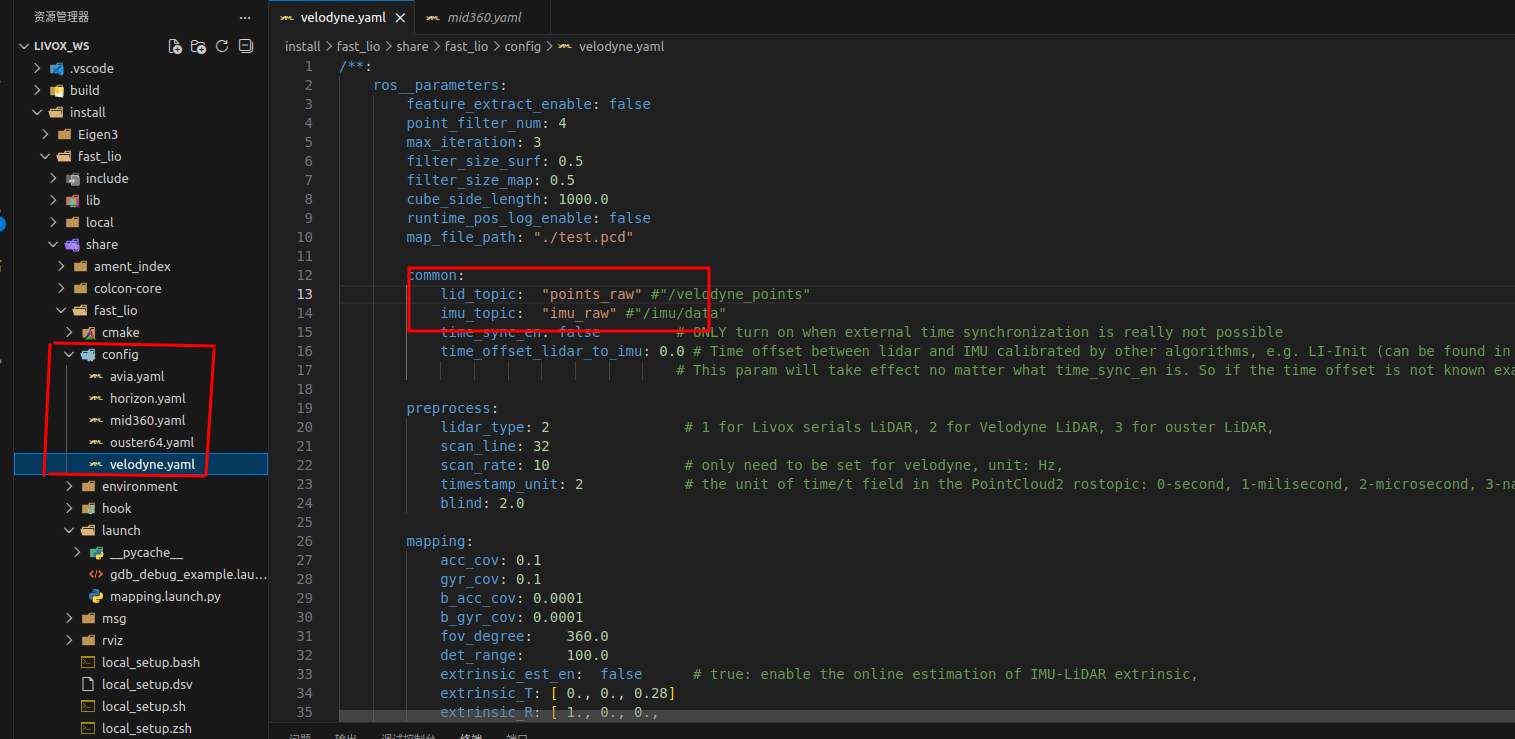Collapse the LIVOX_WS root section

(x=62, y=46)
